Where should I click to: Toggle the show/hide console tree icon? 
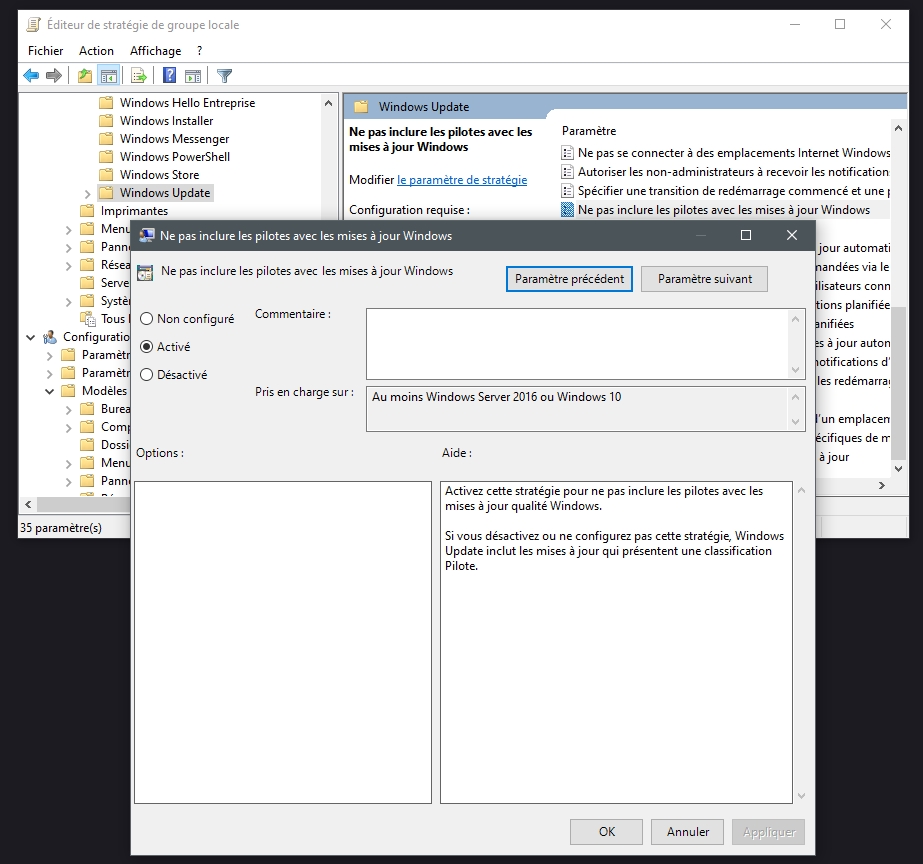pos(108,75)
